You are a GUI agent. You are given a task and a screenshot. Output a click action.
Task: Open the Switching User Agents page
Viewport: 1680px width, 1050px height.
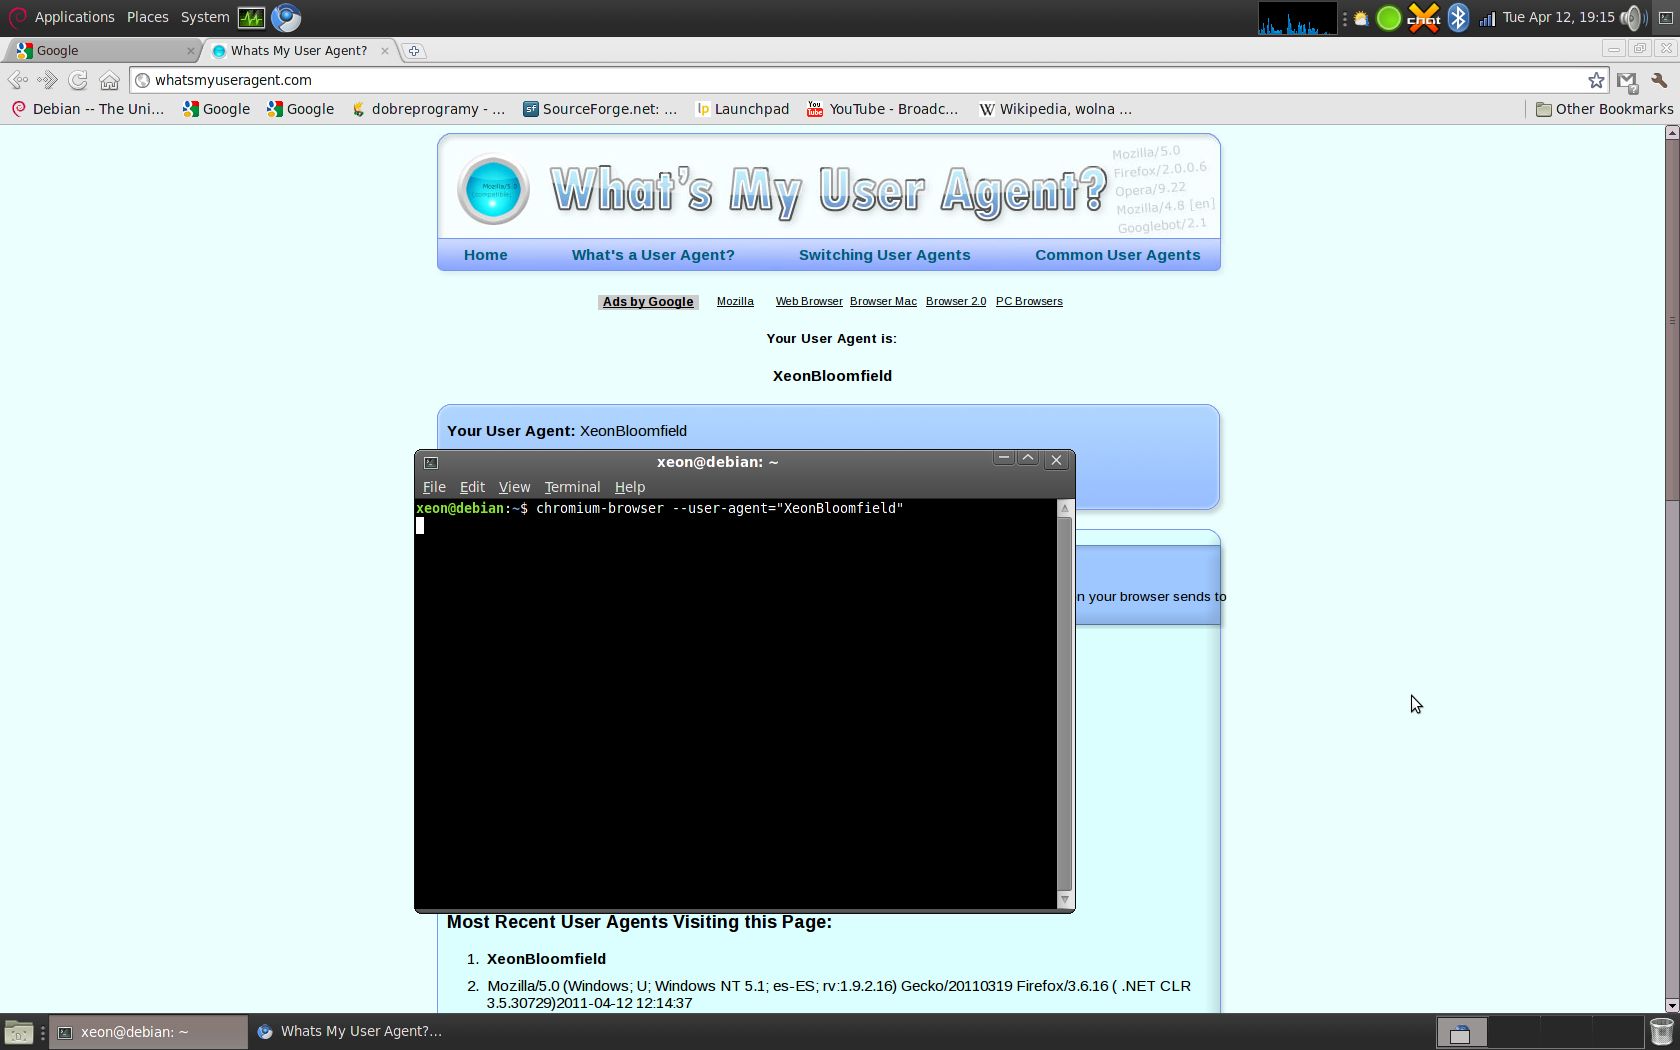[885, 255]
